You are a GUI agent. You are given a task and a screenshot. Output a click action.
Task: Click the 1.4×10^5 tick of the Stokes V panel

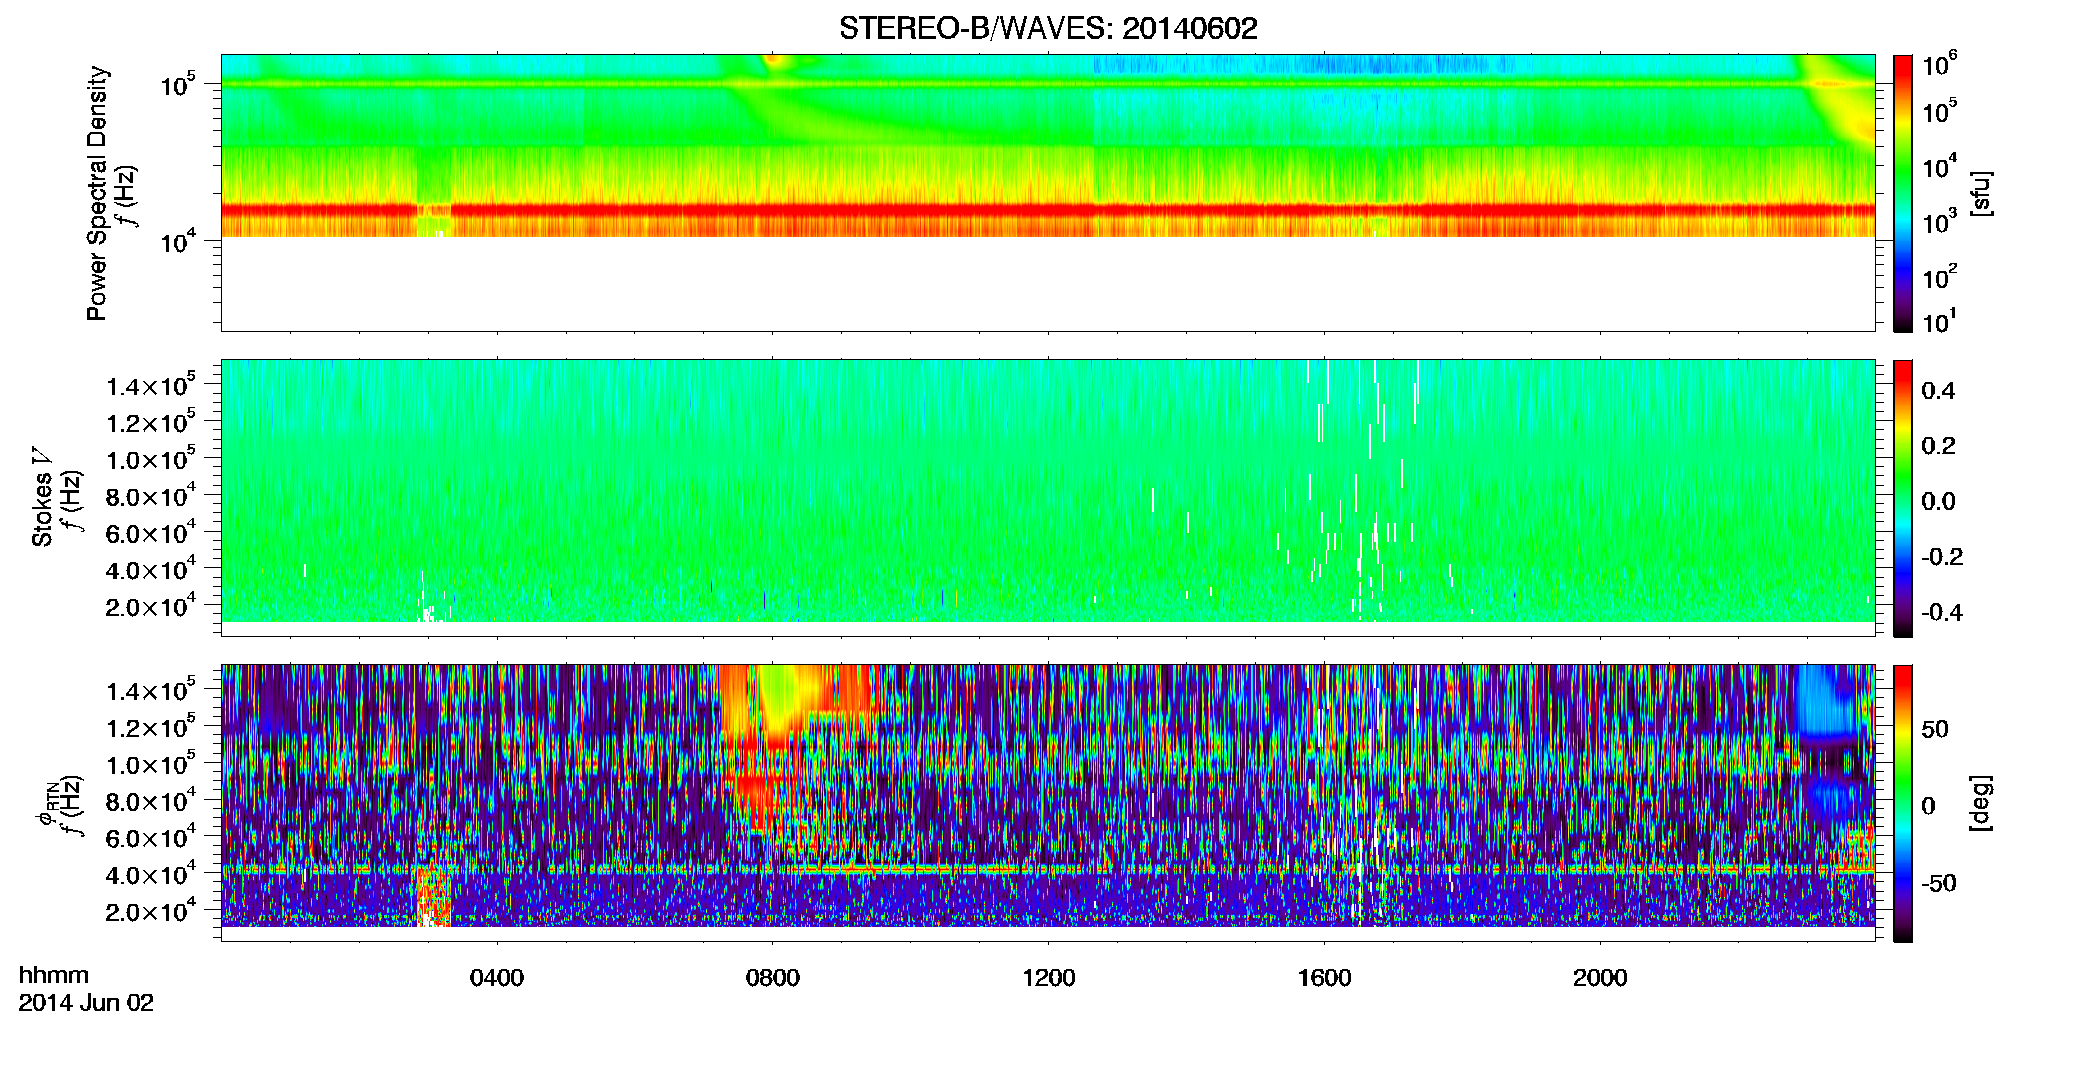click(x=151, y=386)
